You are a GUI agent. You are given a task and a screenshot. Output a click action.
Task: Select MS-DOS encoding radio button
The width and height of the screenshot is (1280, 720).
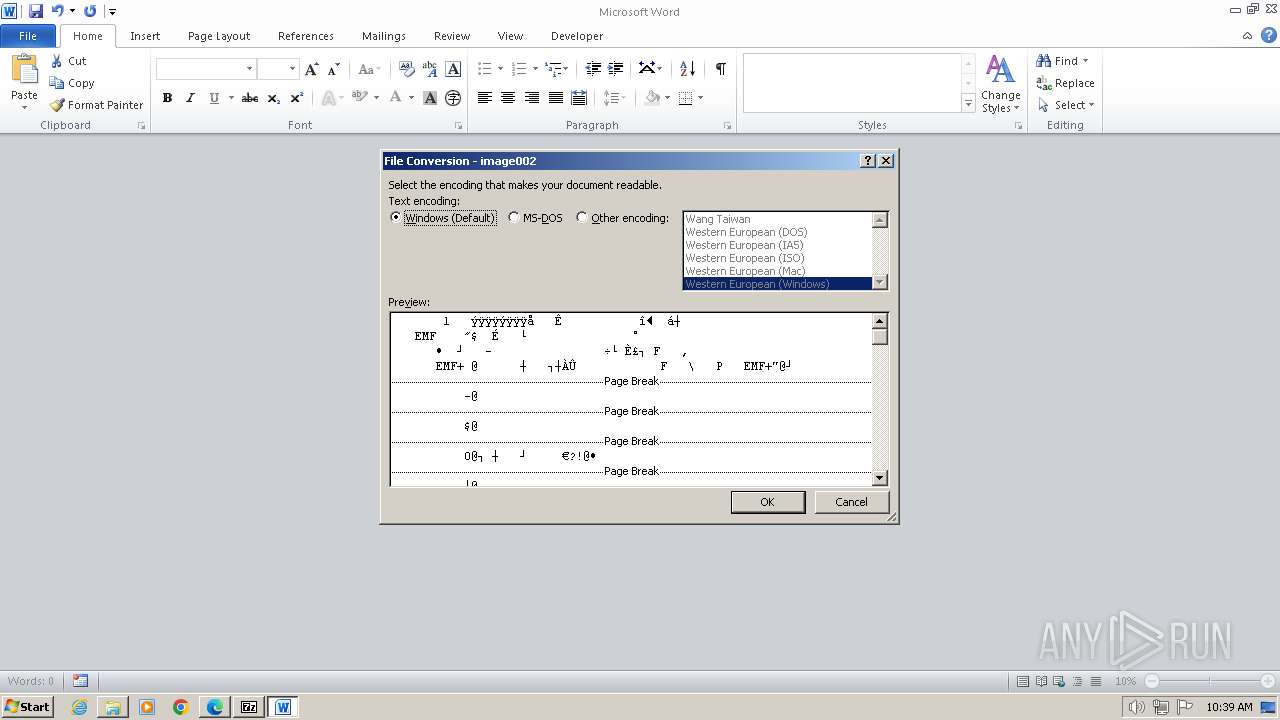514,218
